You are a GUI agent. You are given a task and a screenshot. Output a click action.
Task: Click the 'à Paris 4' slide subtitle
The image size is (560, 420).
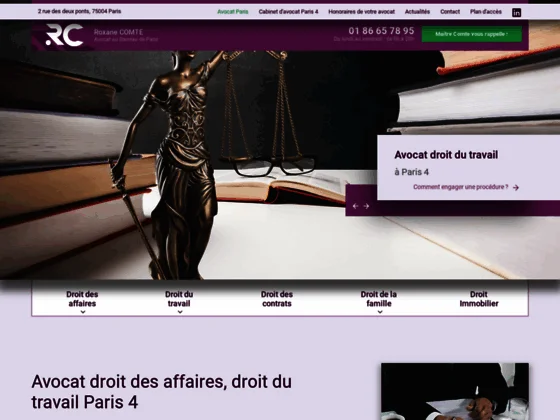click(x=411, y=172)
